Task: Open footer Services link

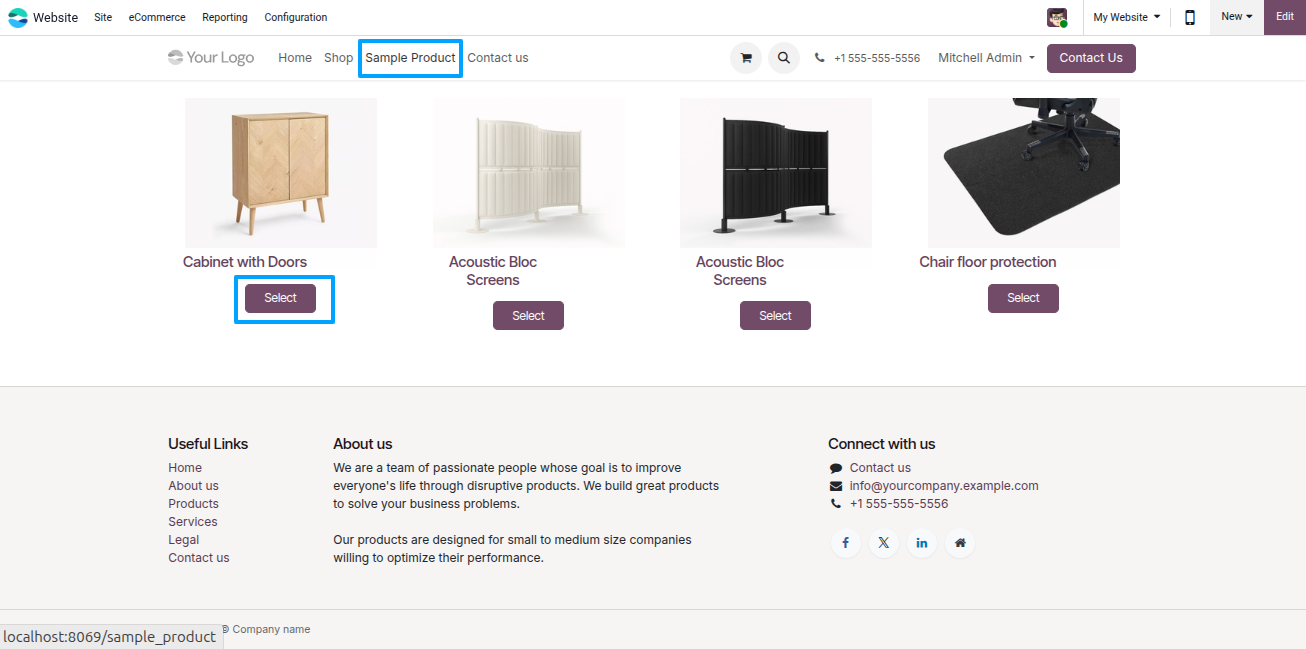Action: point(193,522)
